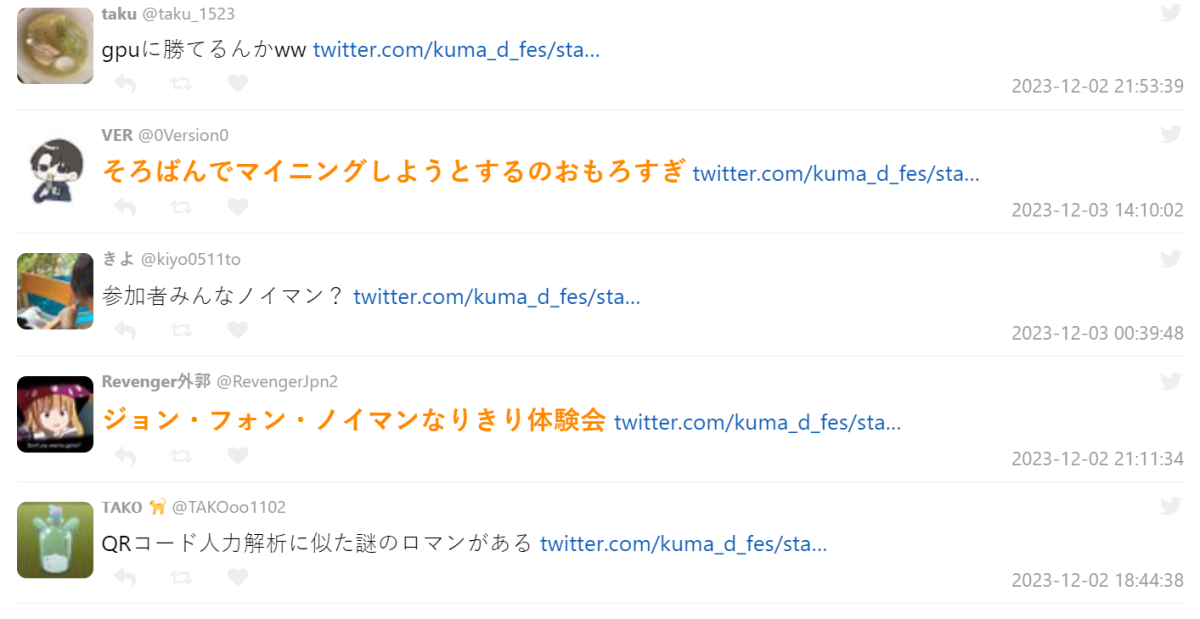The width and height of the screenshot is (1200, 619).
Task: Click the 2023-12-02 18:44:38 timestamp
Action: click(x=1097, y=580)
